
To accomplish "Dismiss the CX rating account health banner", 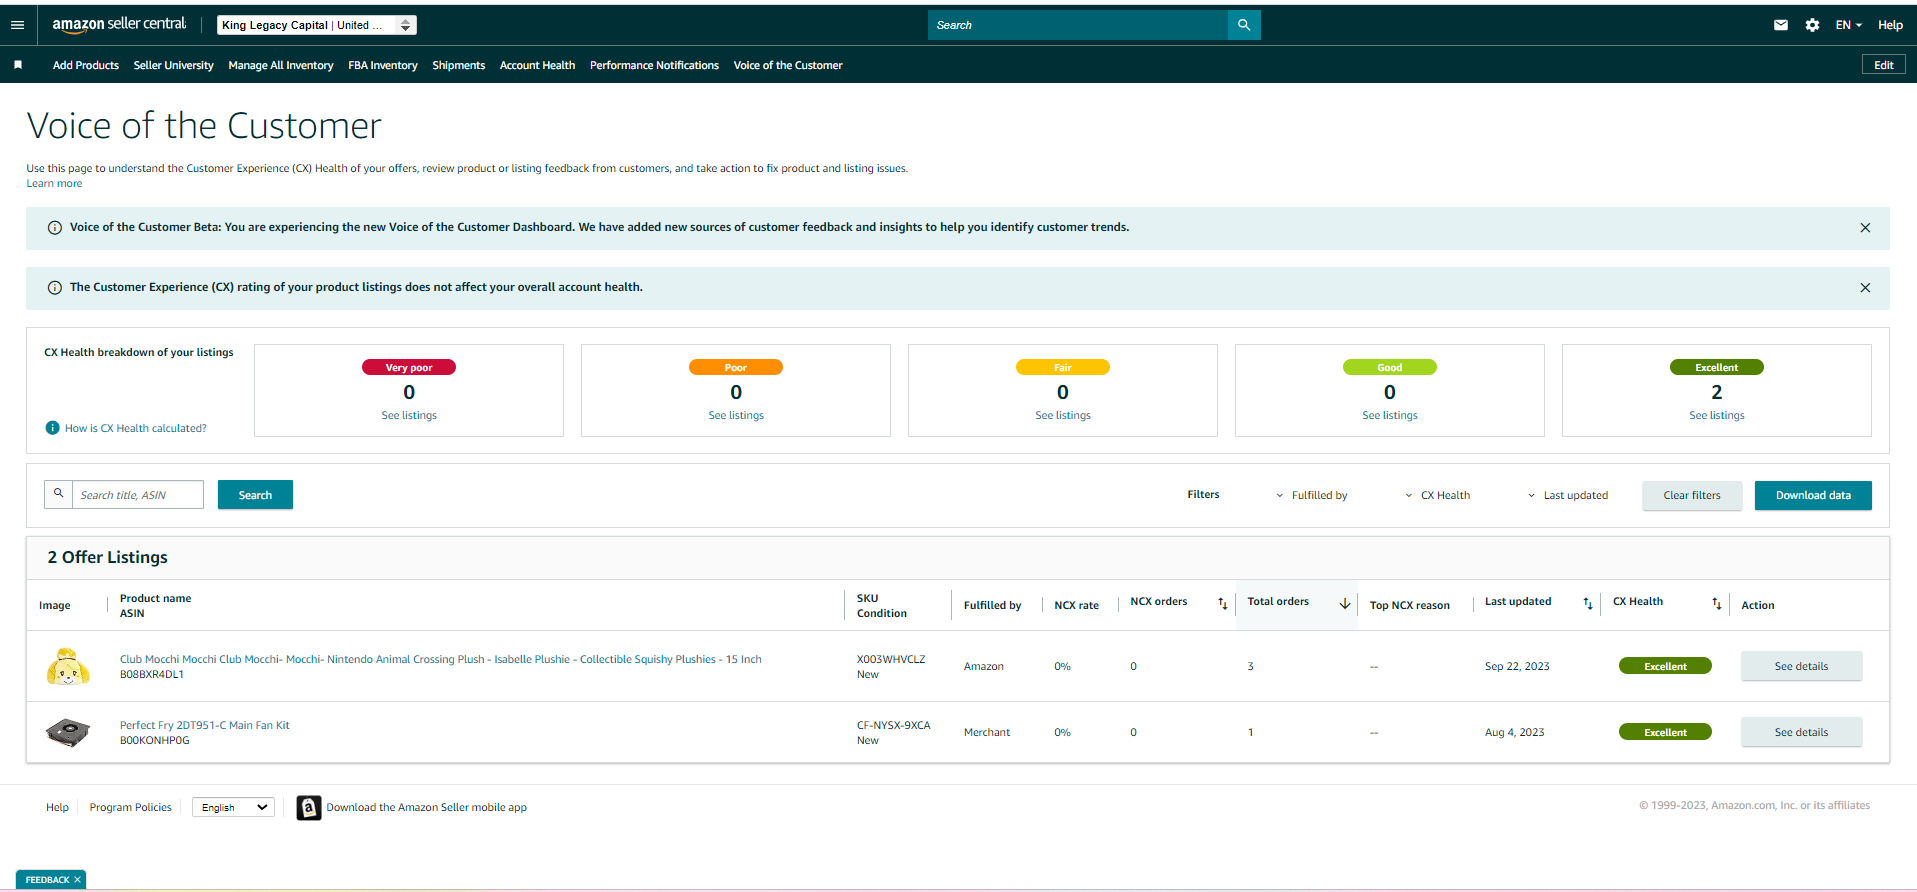I will (1865, 288).
